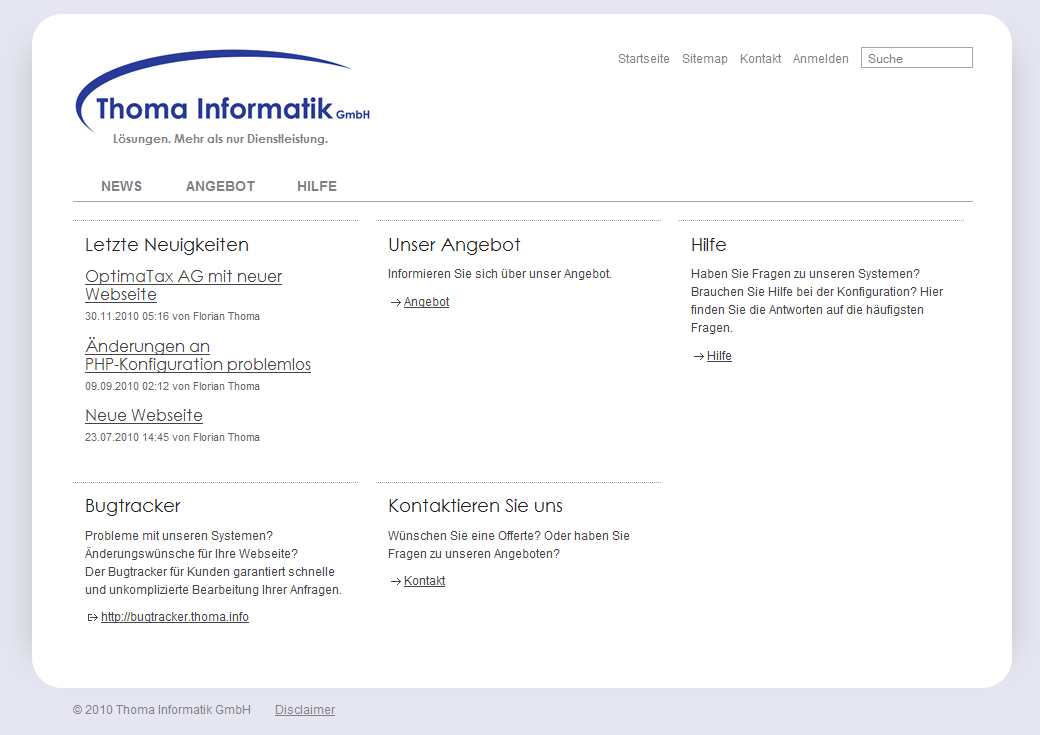Viewport: 1040px width, 735px height.
Task: Focus the Suche search field
Action: coord(916,58)
